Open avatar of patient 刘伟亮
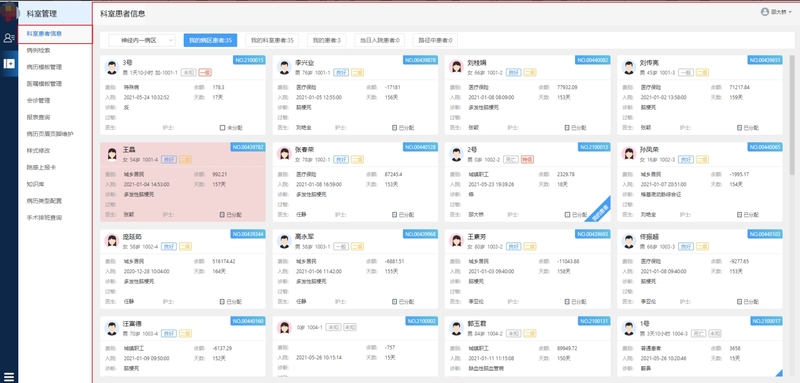This screenshot has width=800, height=383. click(x=628, y=67)
